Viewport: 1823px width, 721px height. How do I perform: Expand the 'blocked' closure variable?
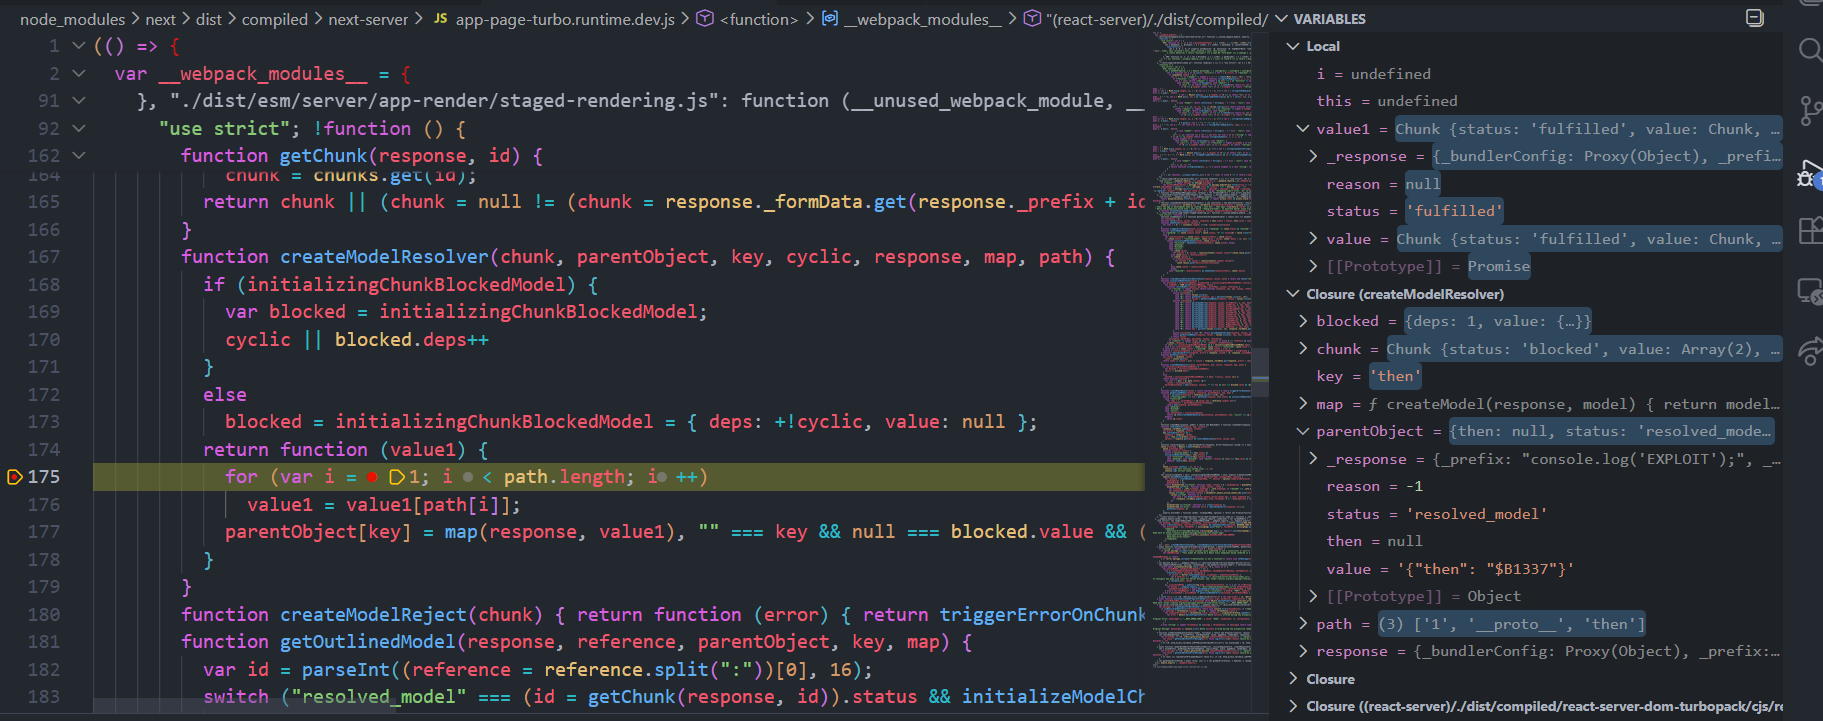point(1303,321)
